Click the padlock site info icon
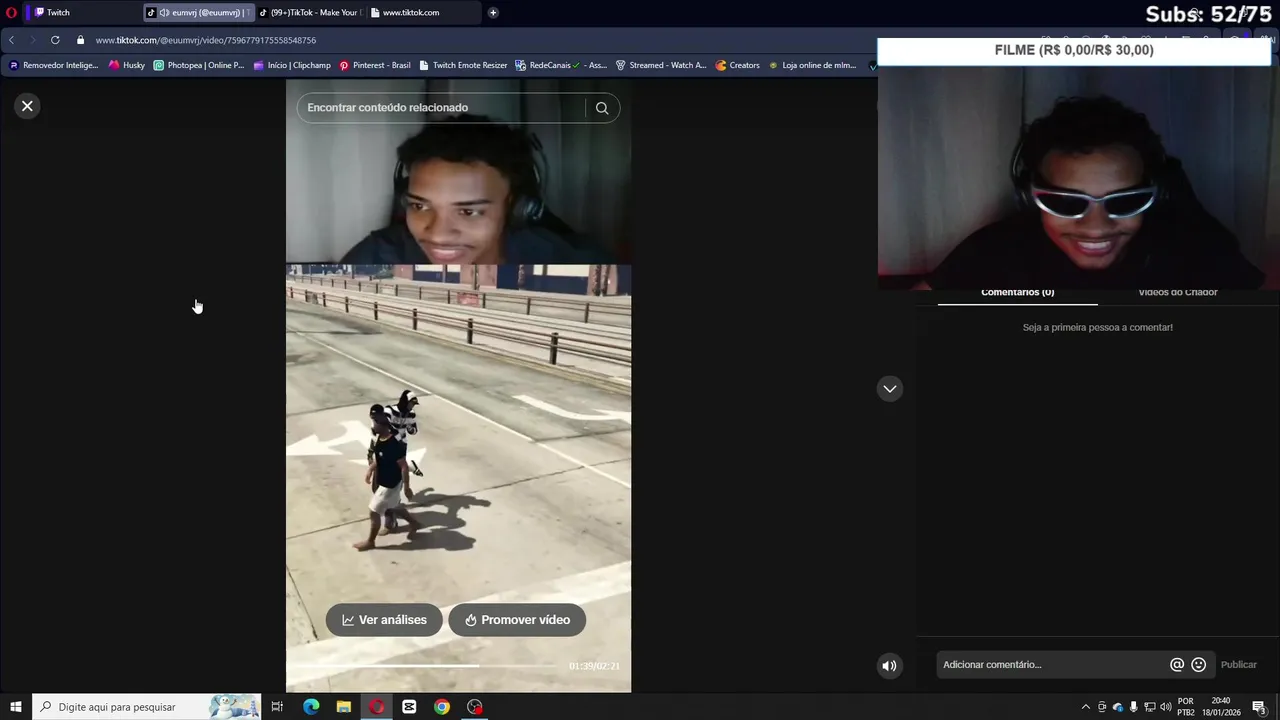 81,40
